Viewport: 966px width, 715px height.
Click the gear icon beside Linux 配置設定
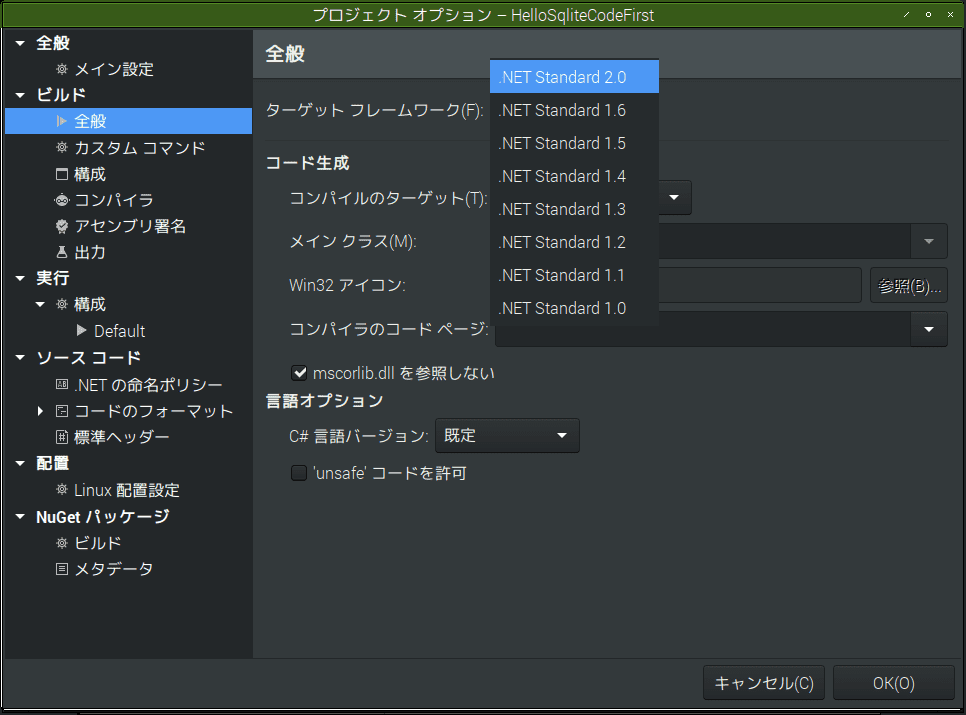pos(62,490)
